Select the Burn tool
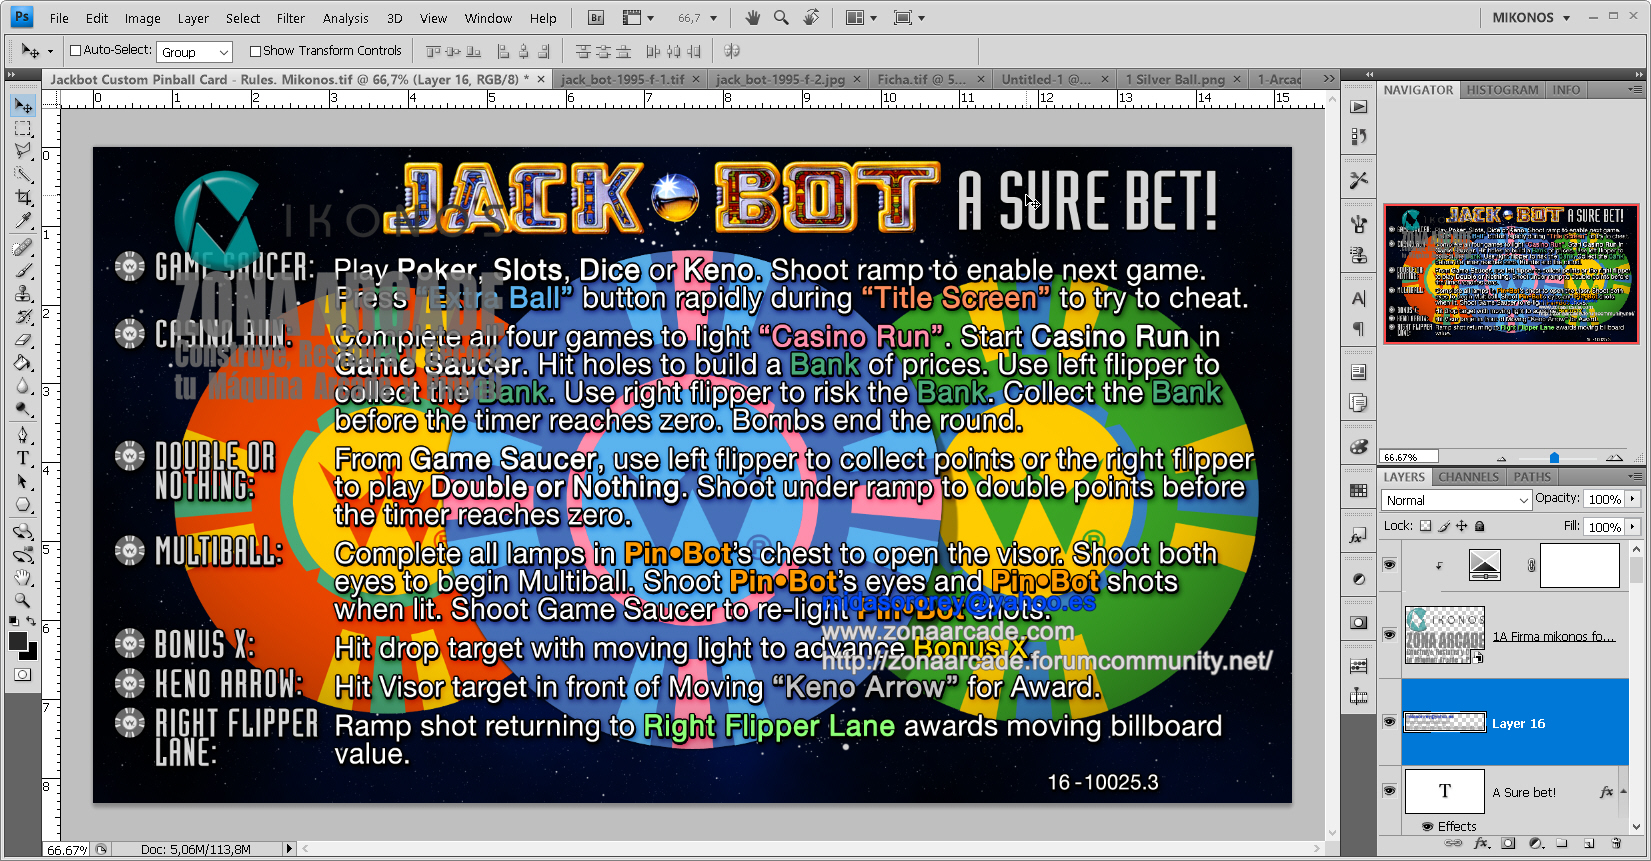 pyautogui.click(x=23, y=409)
